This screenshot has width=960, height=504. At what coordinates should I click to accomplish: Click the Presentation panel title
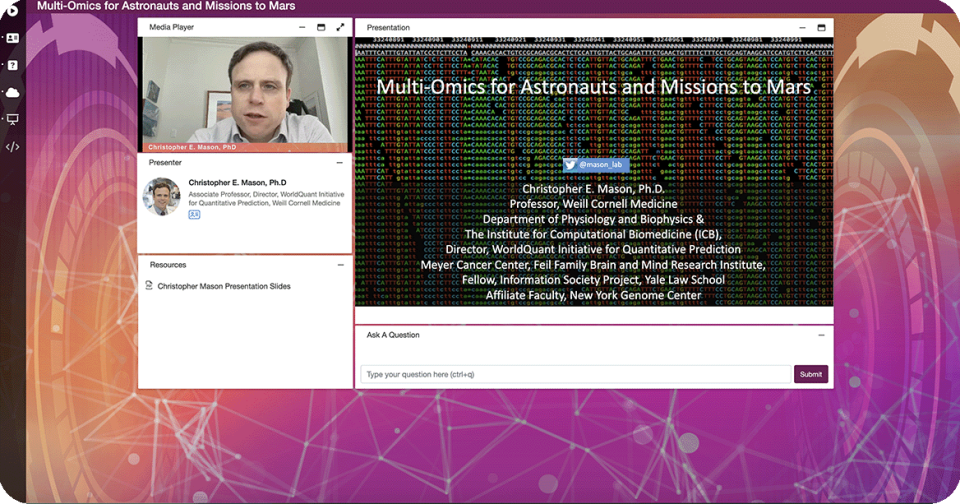point(388,28)
